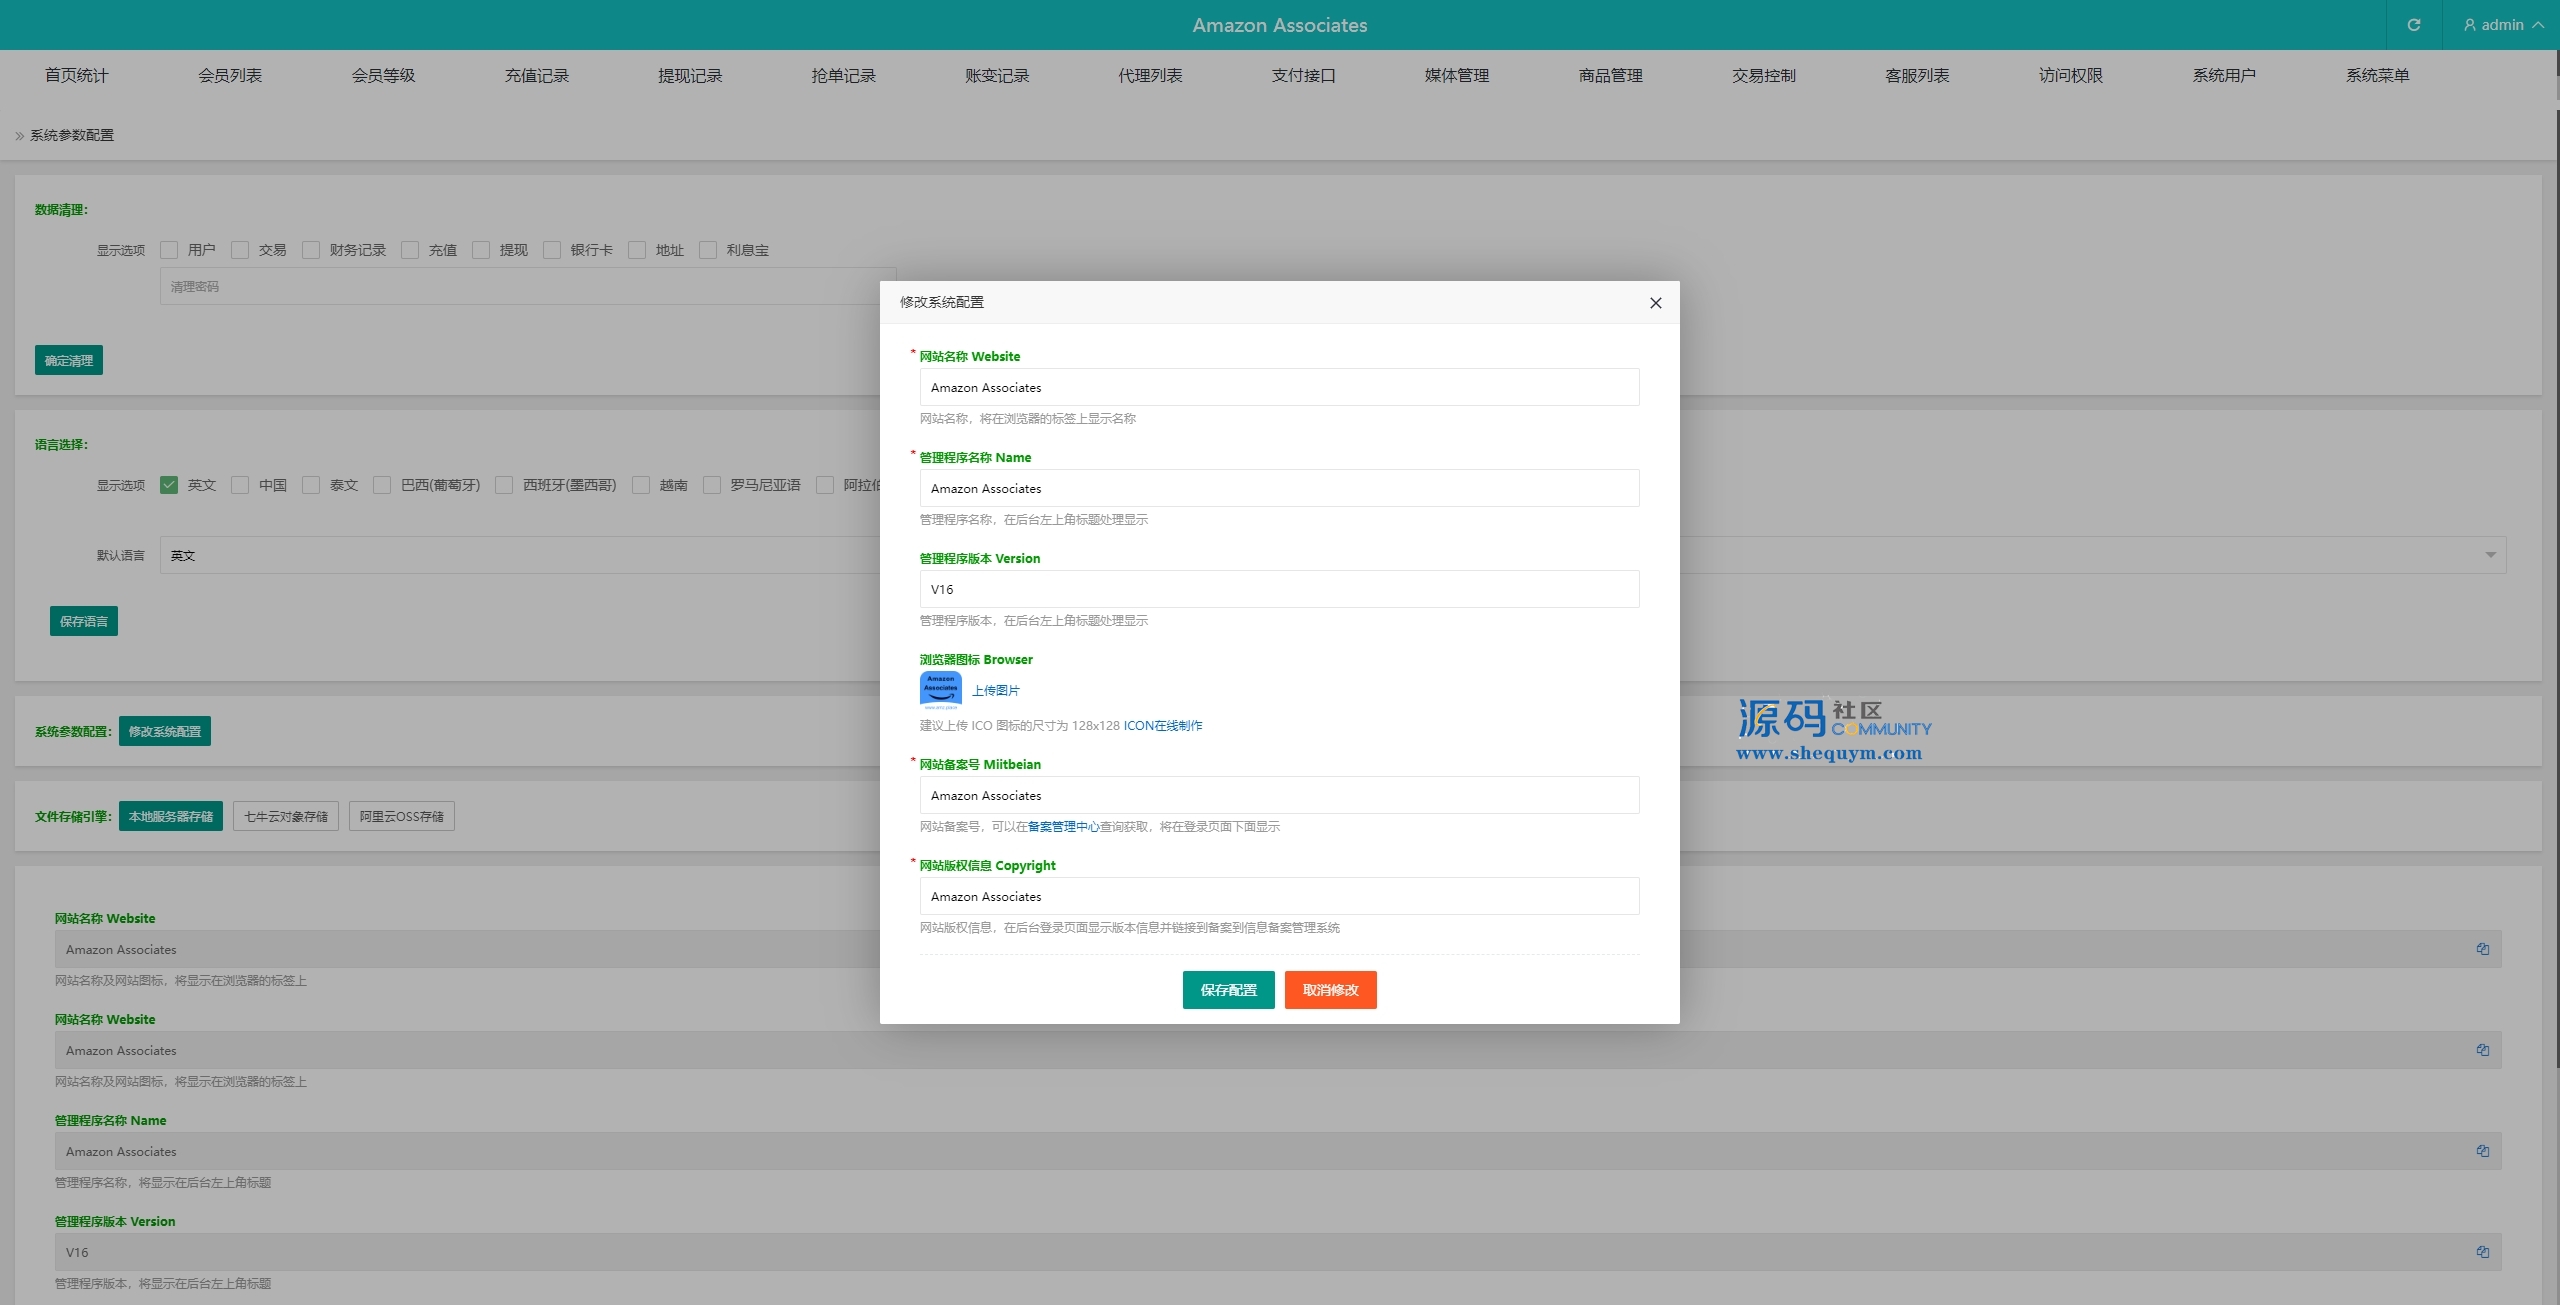
Task: Select 阿里云OSS存储 storage engine
Action: click(402, 816)
